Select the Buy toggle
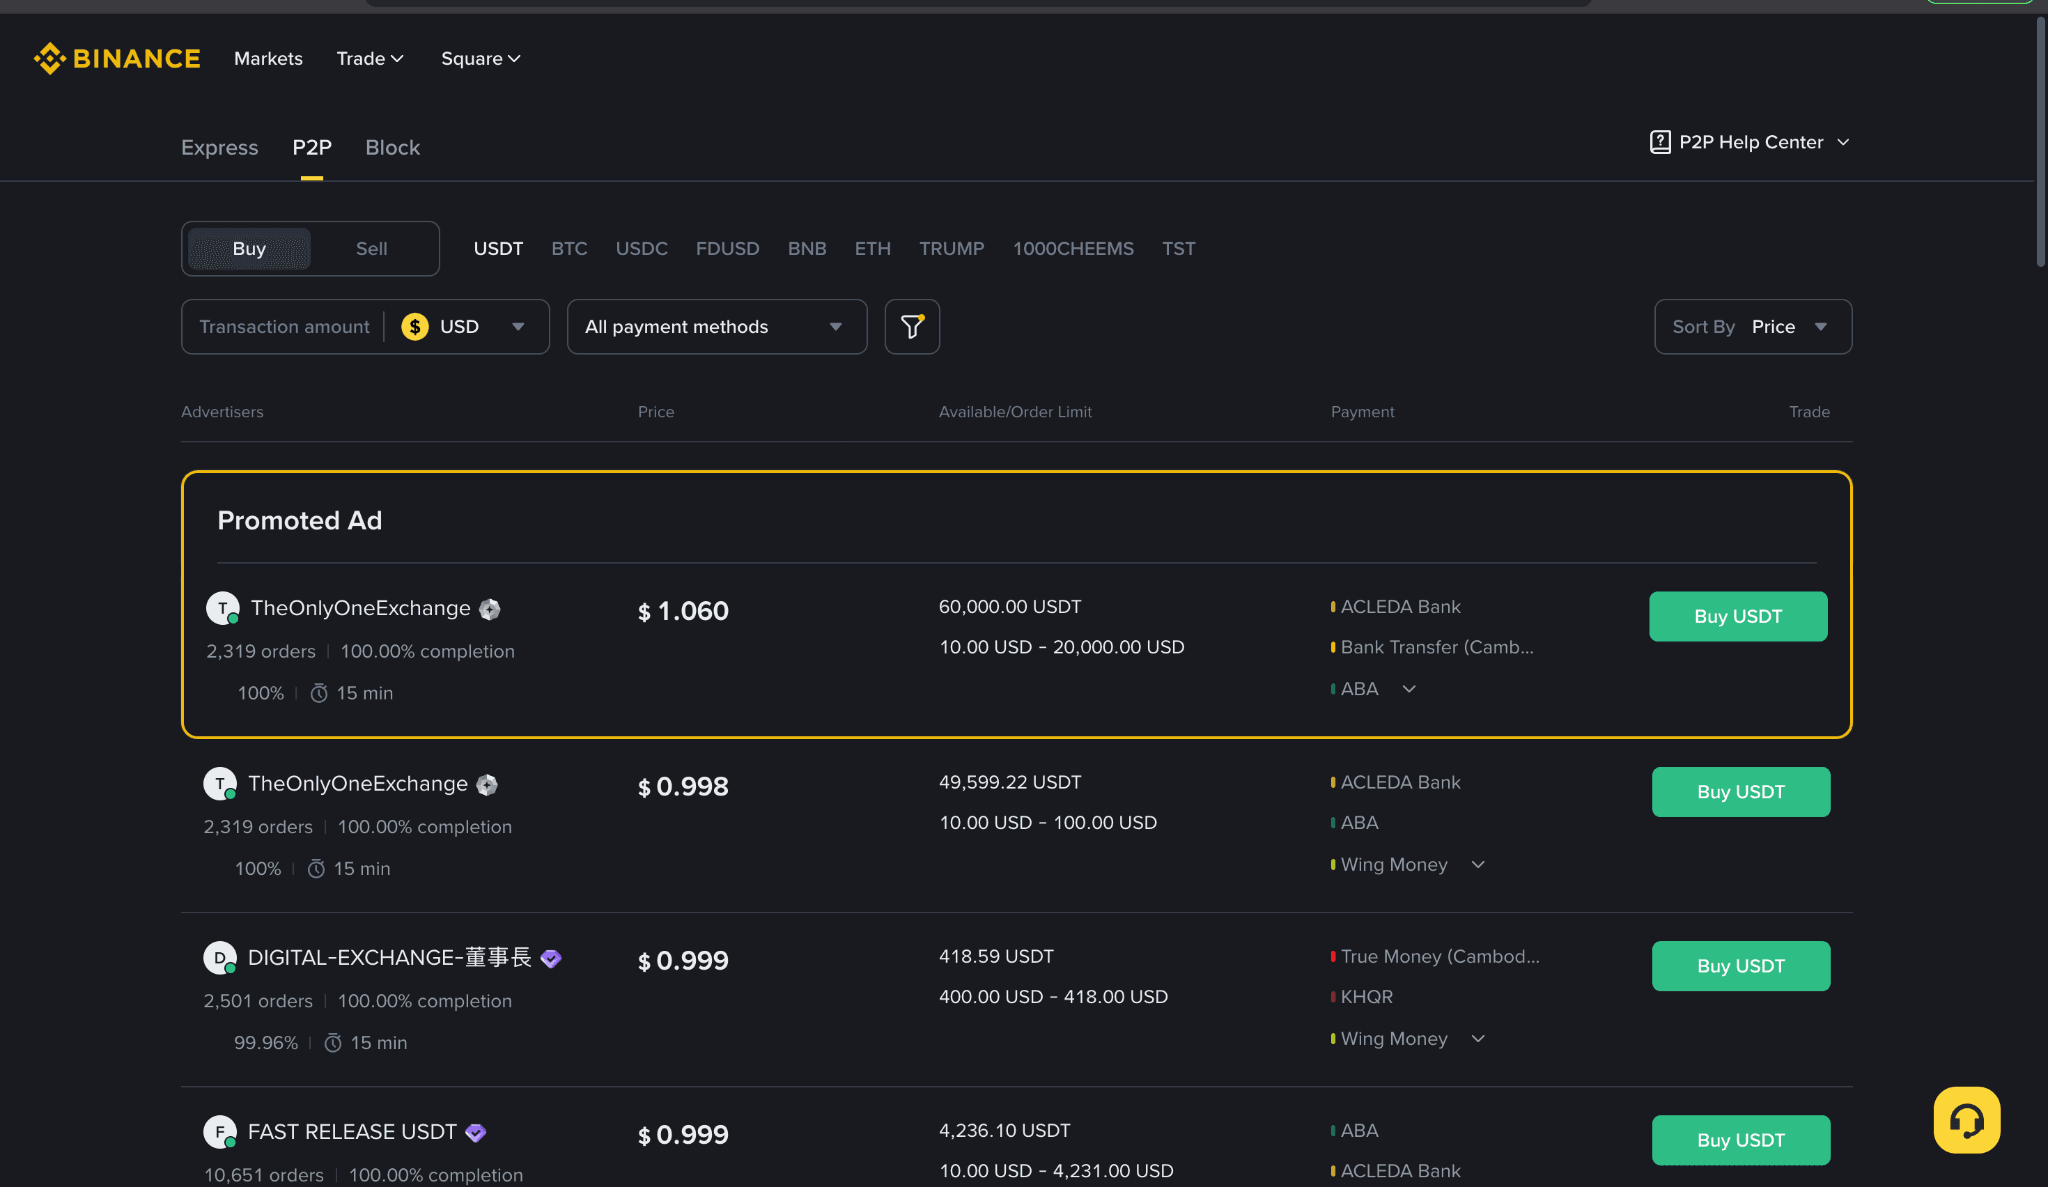The image size is (2048, 1187). click(249, 248)
